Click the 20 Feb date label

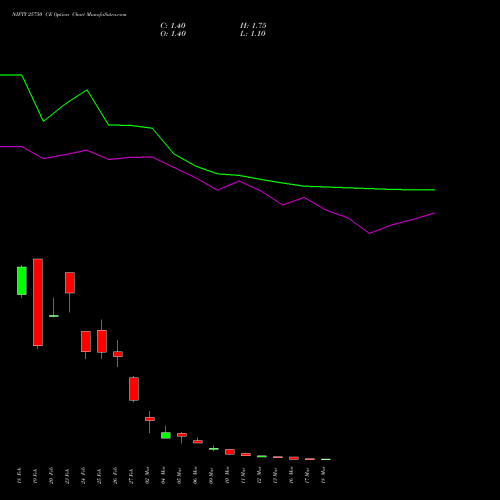point(51,476)
